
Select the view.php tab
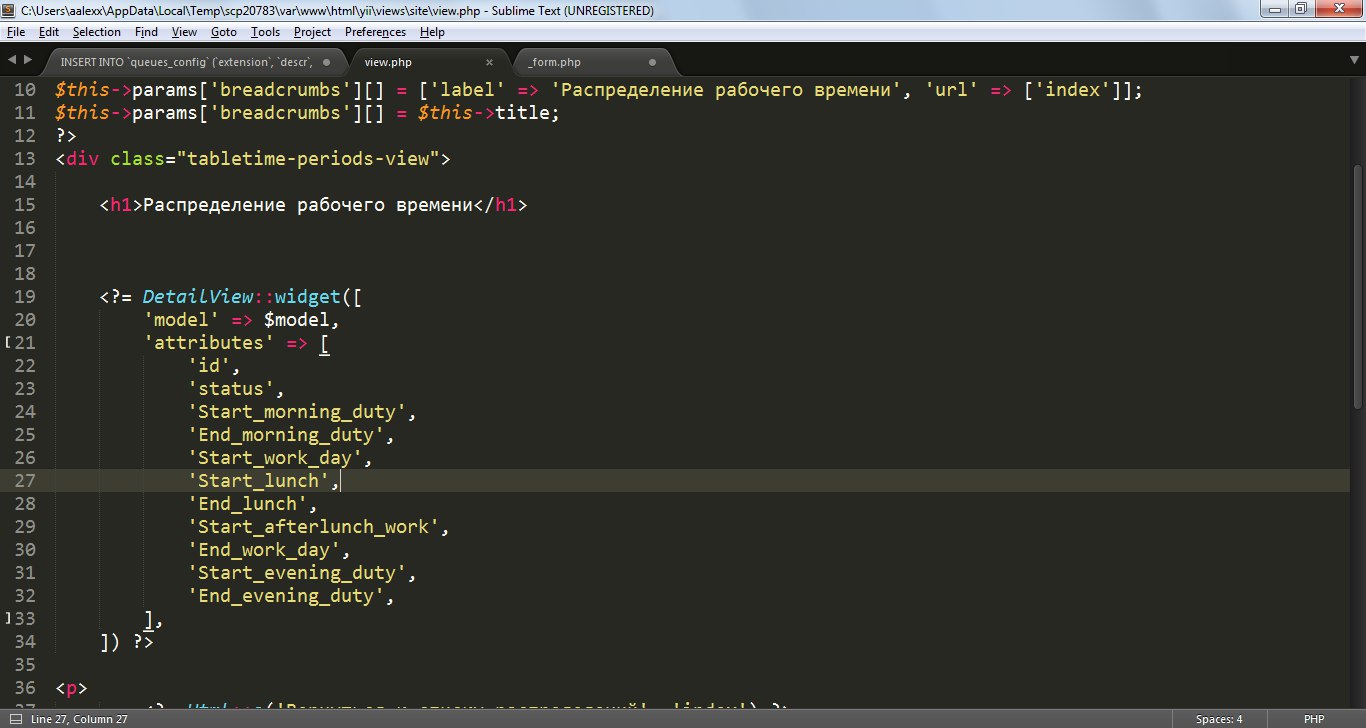pos(388,62)
